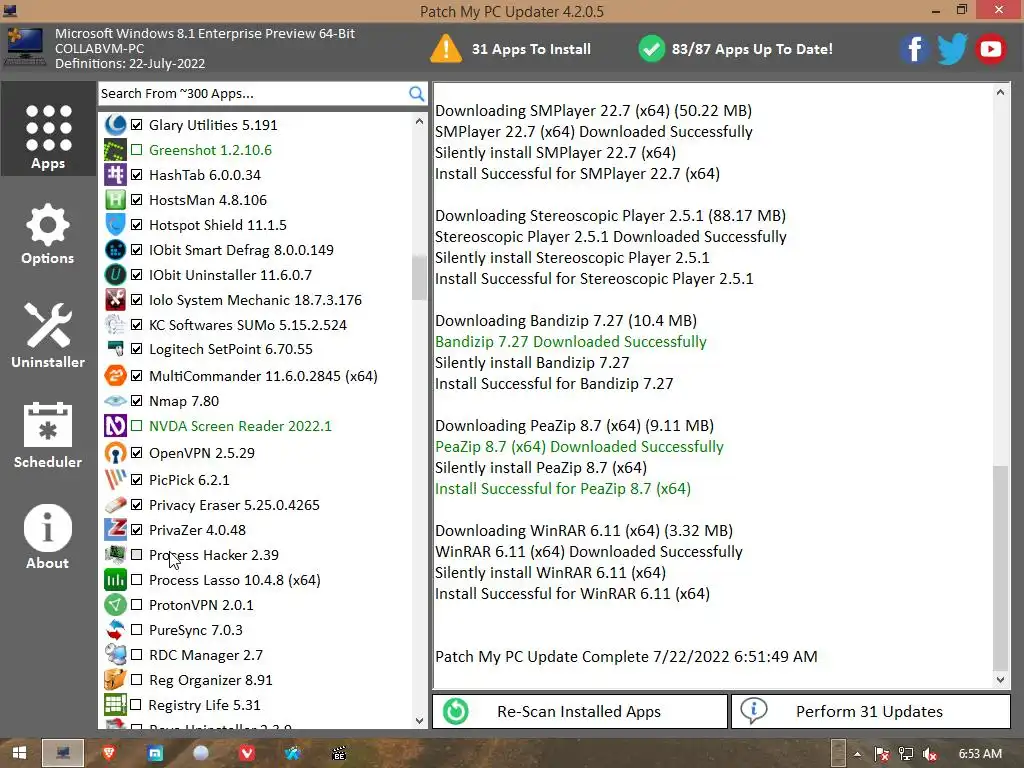1024x768 pixels.
Task: Check the Process Hacker 2.39 checkbox
Action: pos(136,555)
